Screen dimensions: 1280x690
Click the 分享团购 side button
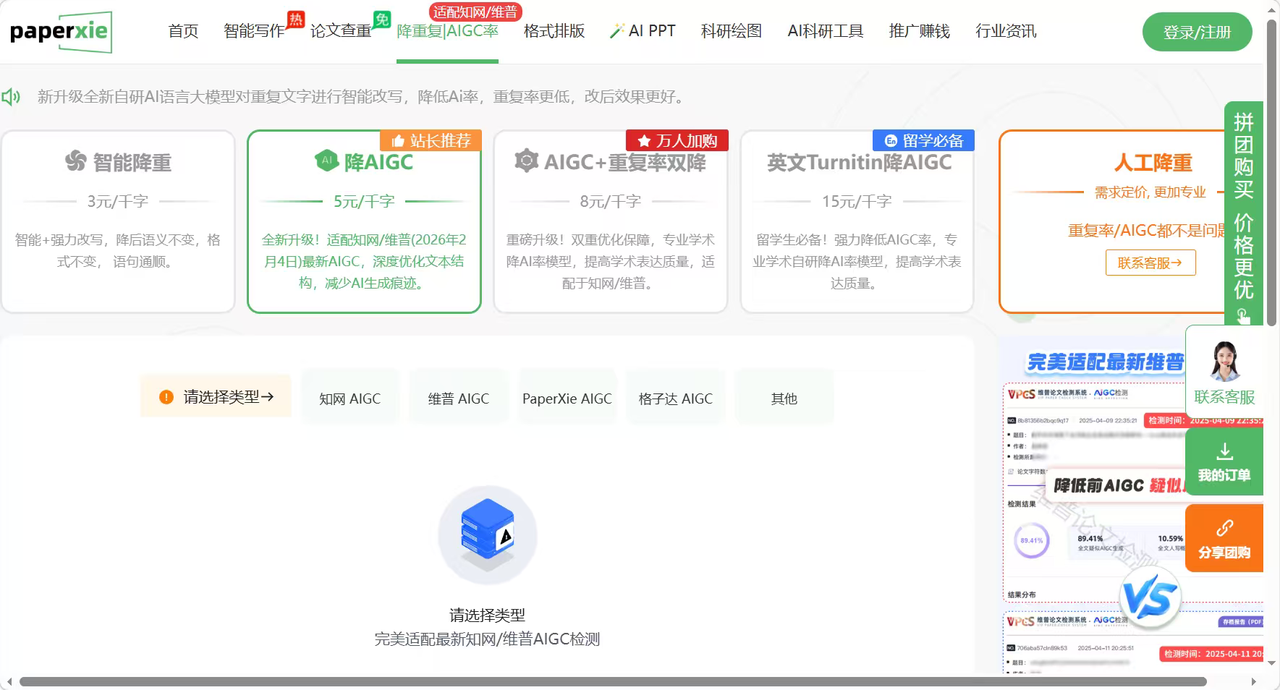[1224, 538]
